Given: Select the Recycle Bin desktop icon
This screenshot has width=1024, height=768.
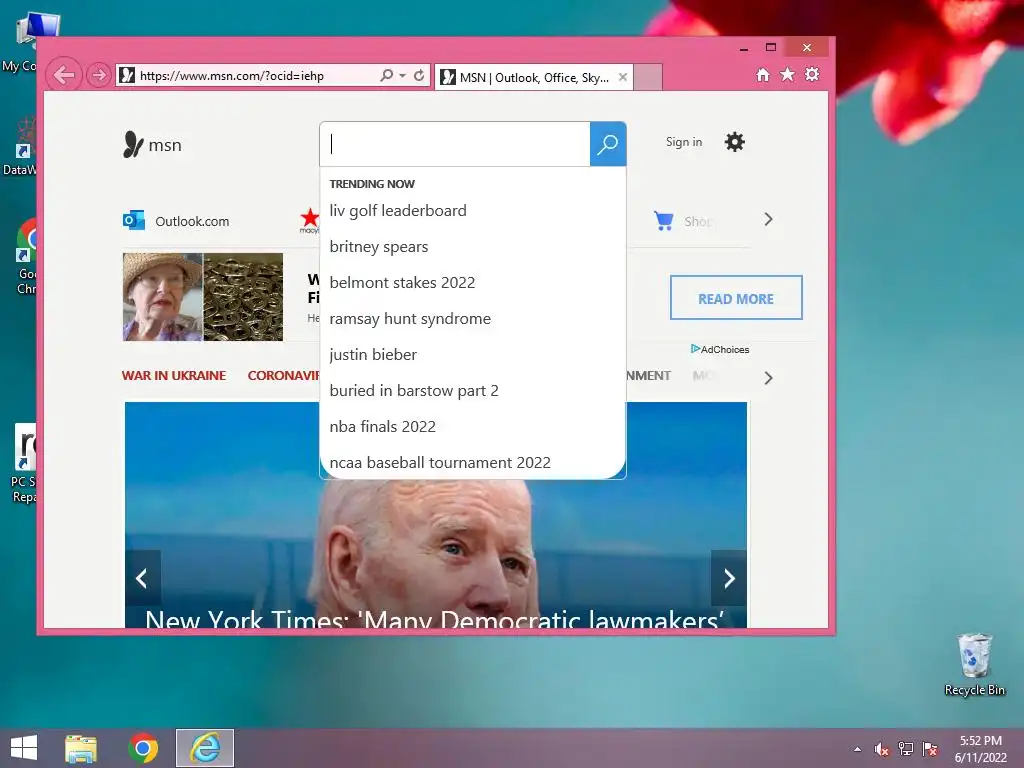Looking at the screenshot, I should [974, 665].
